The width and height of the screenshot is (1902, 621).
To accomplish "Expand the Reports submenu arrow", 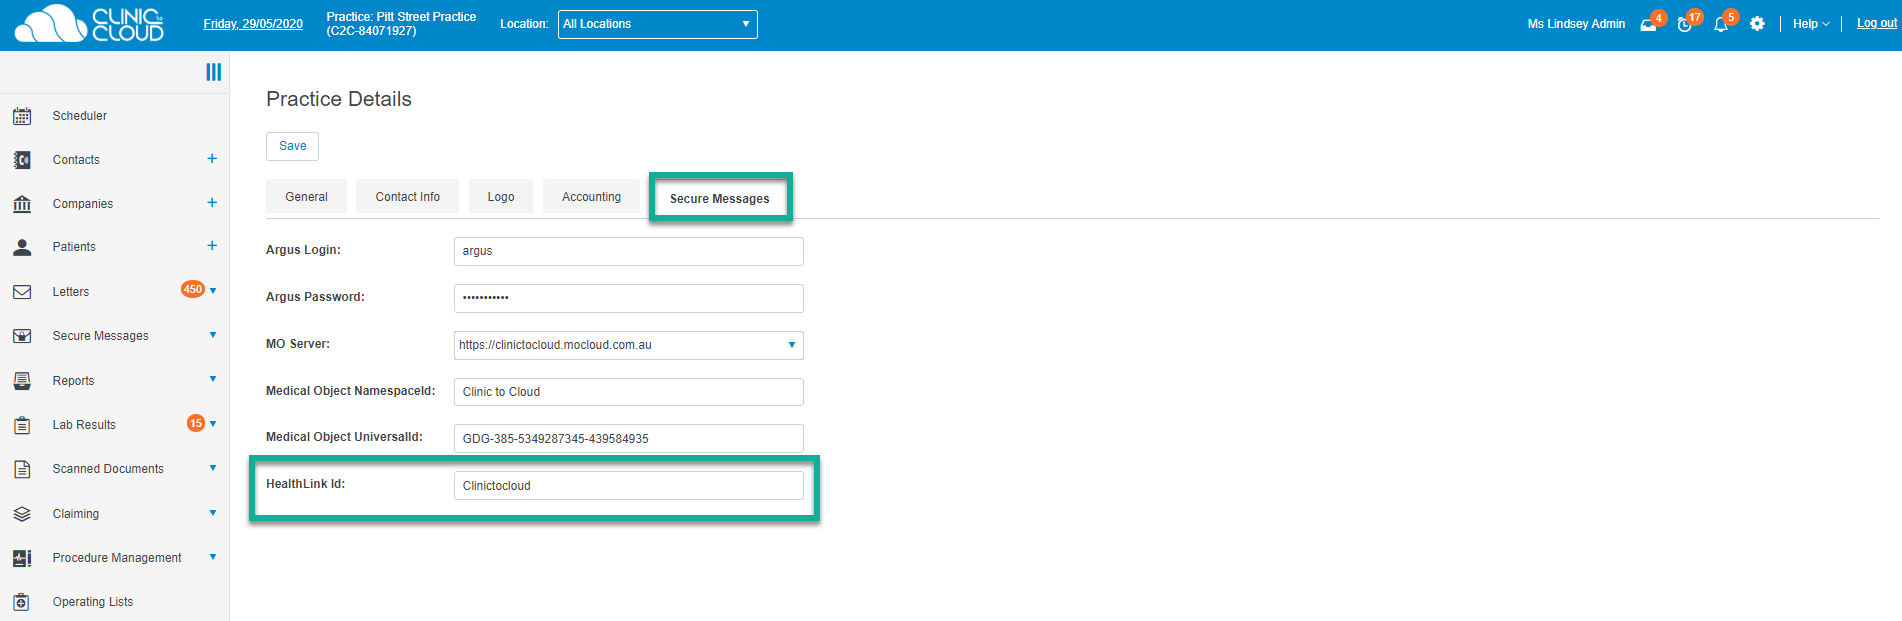I will [x=213, y=379].
